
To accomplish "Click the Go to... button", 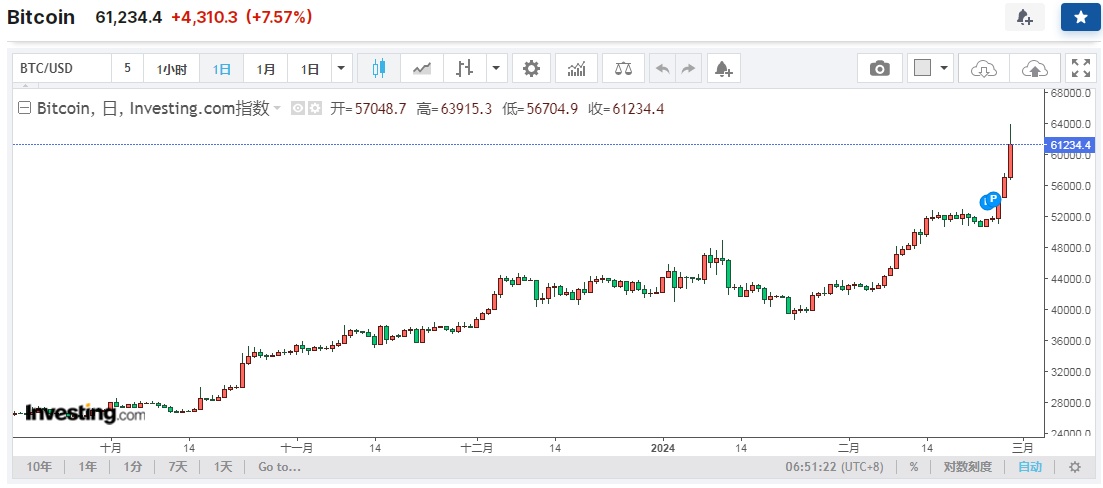I will point(279,466).
